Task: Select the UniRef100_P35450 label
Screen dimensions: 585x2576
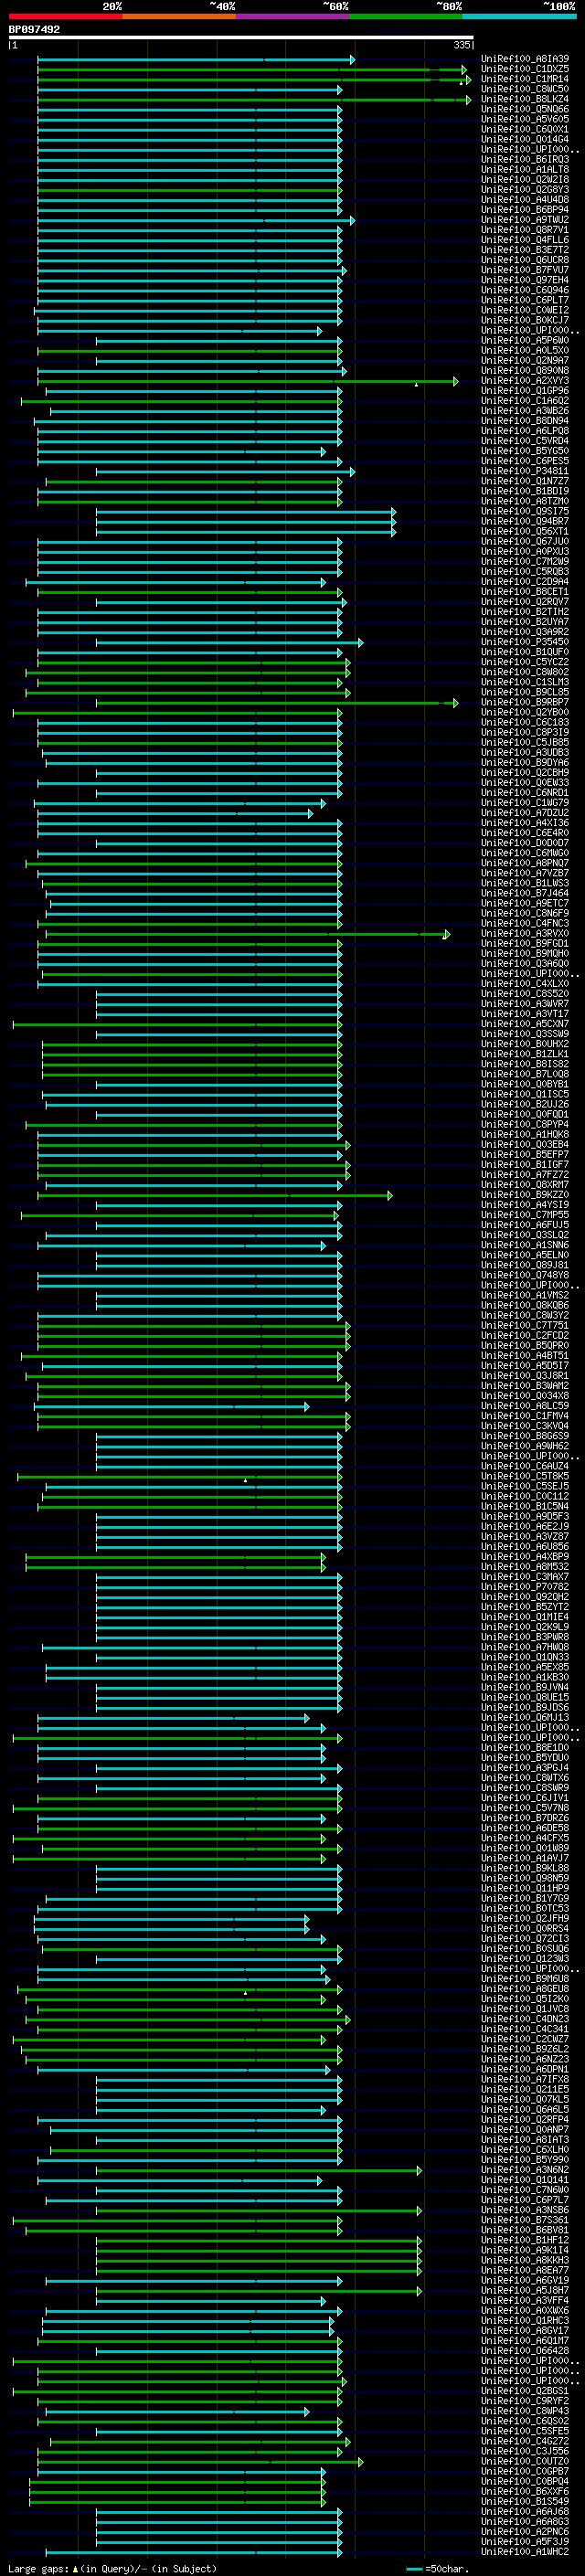Action: 525,642
